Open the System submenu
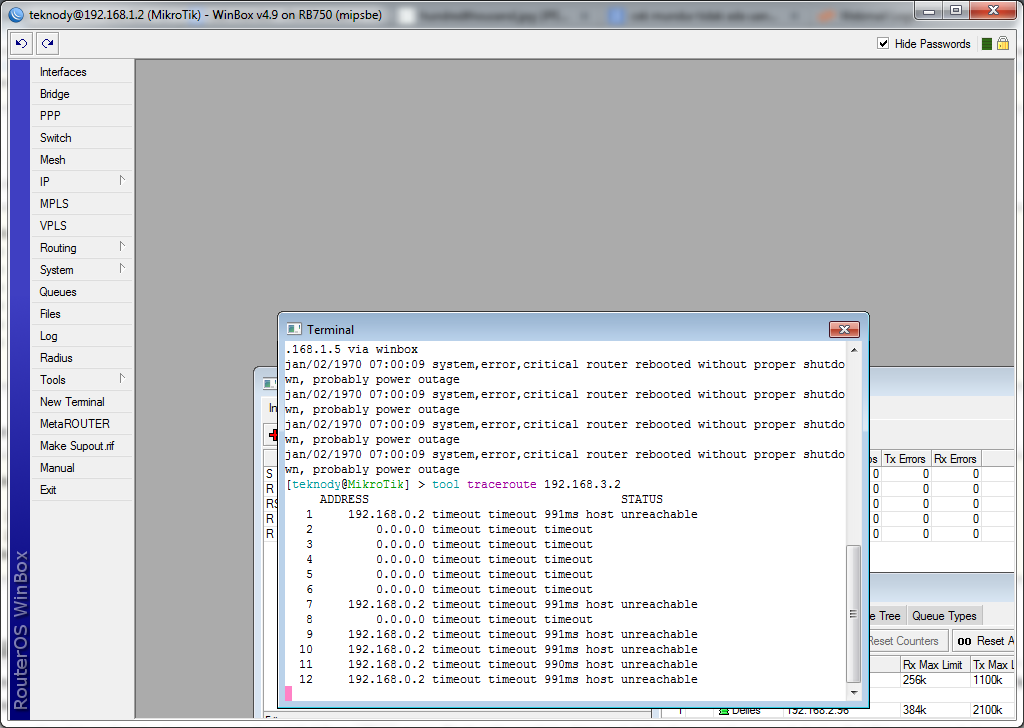The image size is (1024, 728). pos(81,270)
